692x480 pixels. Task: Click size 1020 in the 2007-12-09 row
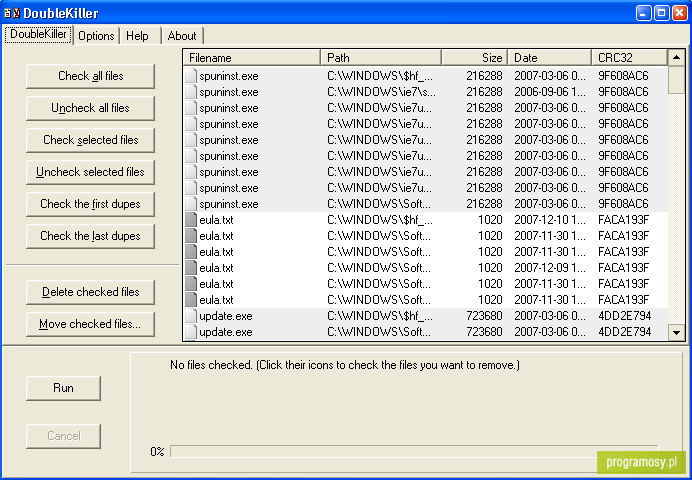[x=490, y=268]
